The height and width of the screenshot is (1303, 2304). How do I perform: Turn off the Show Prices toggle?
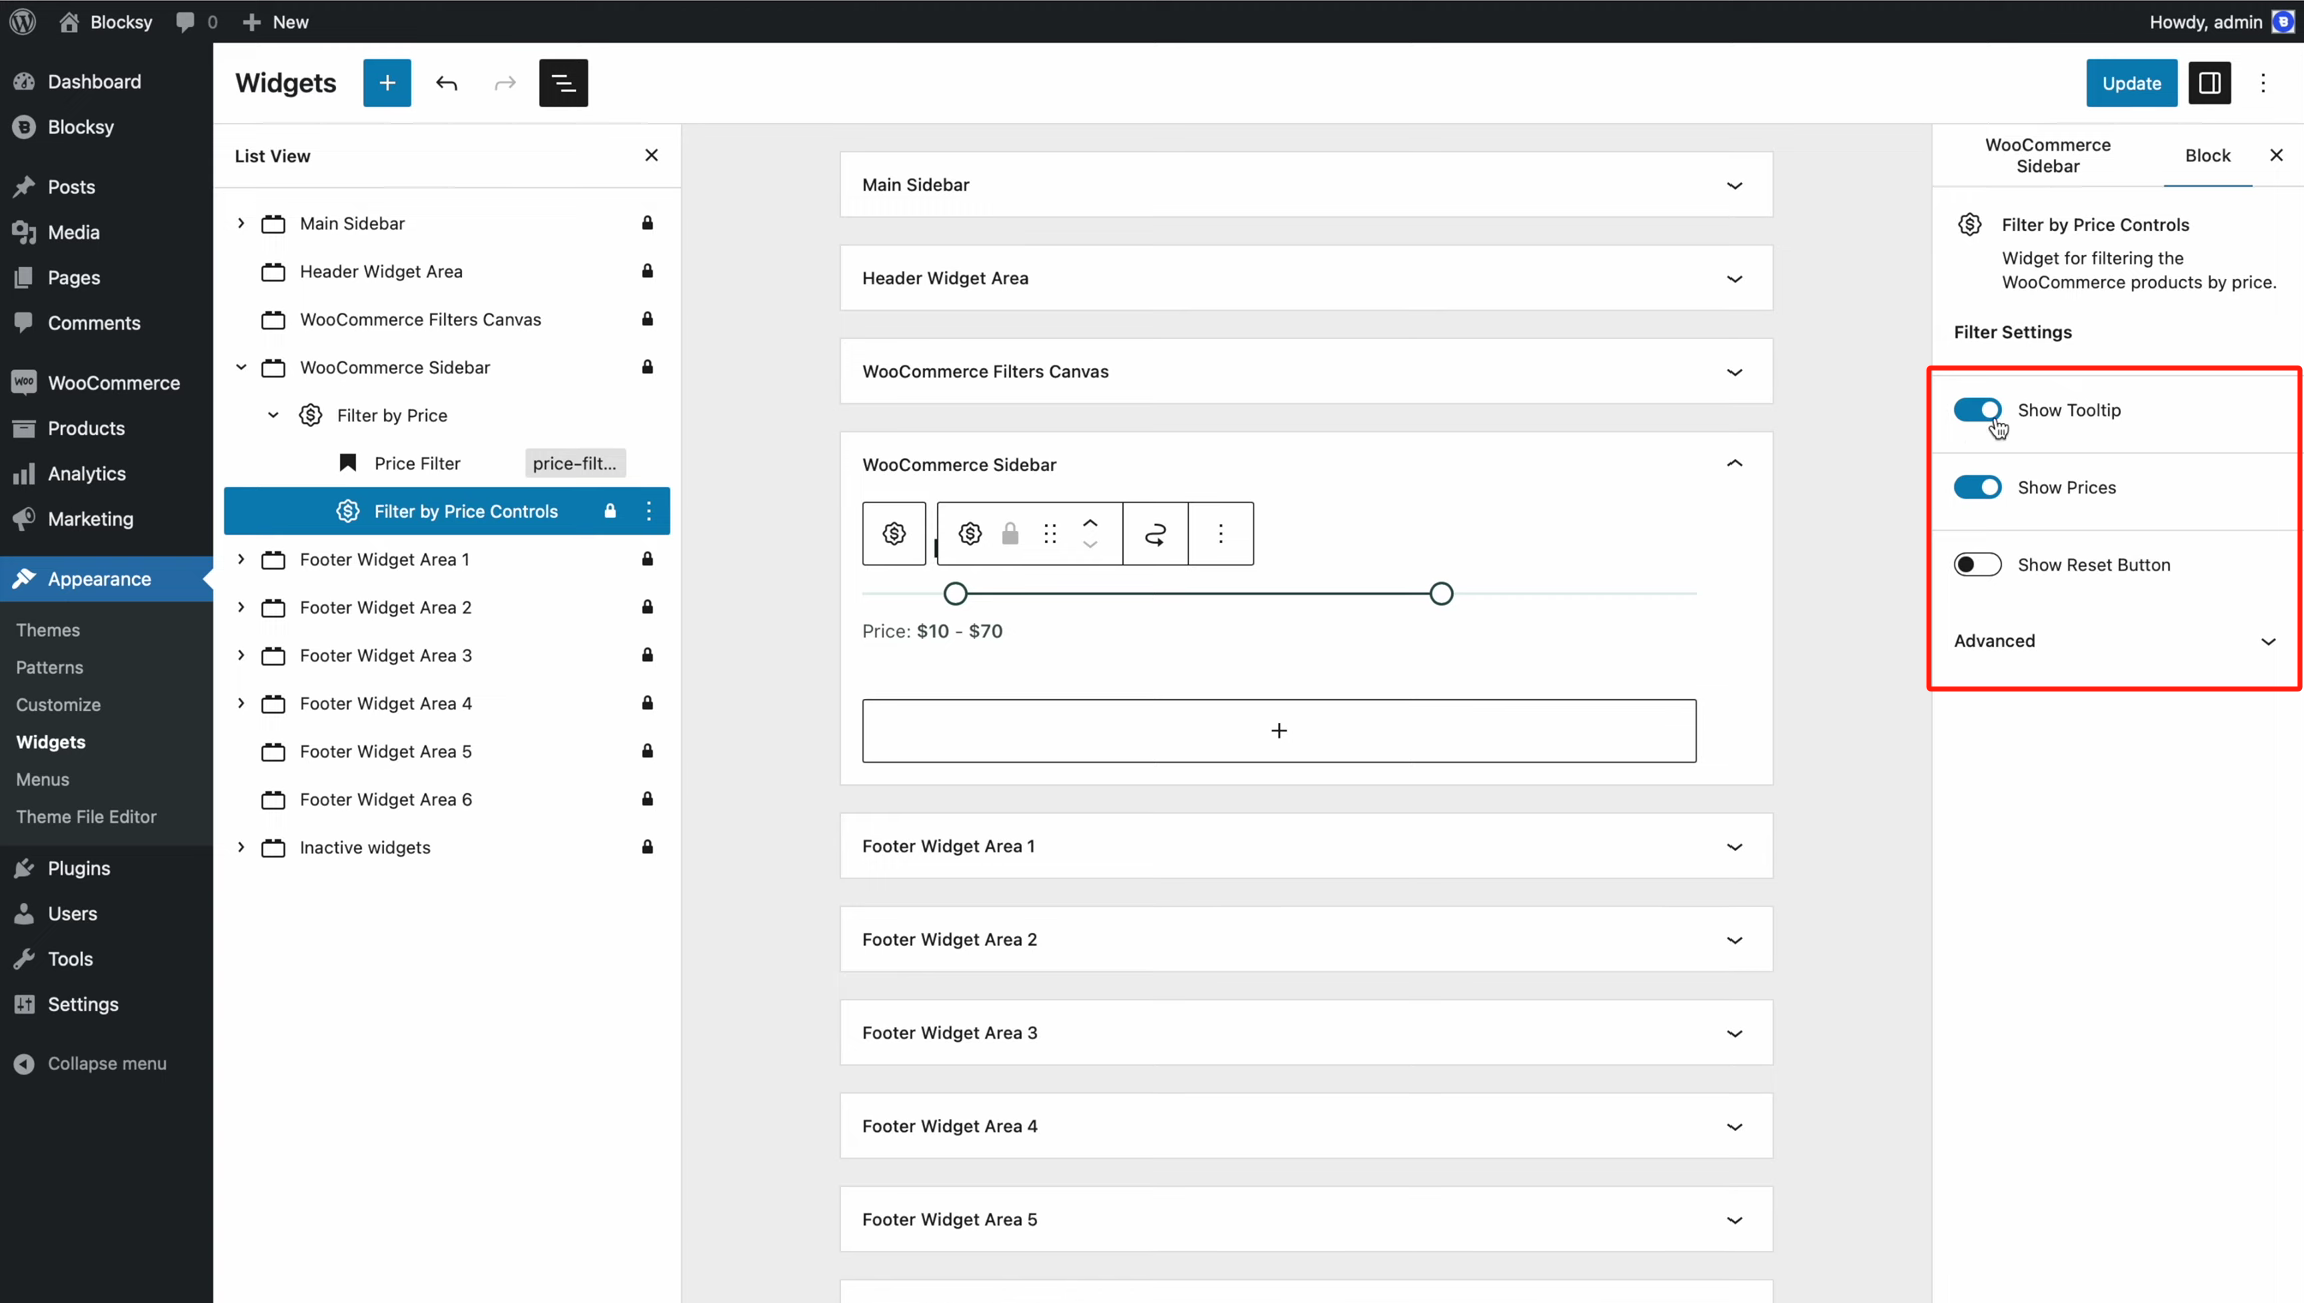[1977, 487]
